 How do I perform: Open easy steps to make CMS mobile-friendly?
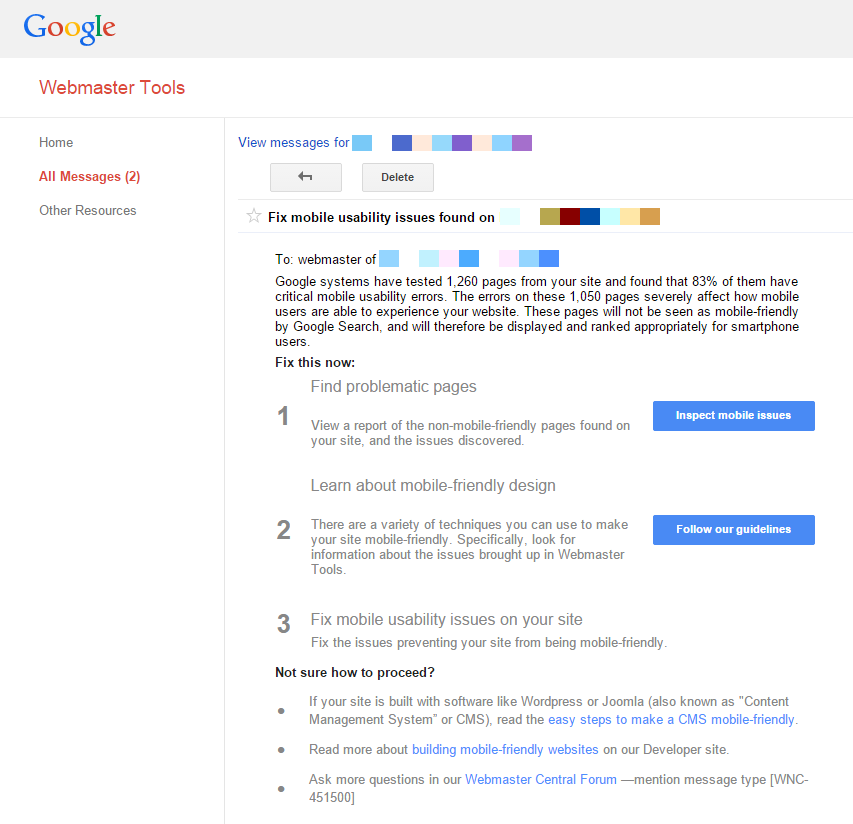coord(671,720)
